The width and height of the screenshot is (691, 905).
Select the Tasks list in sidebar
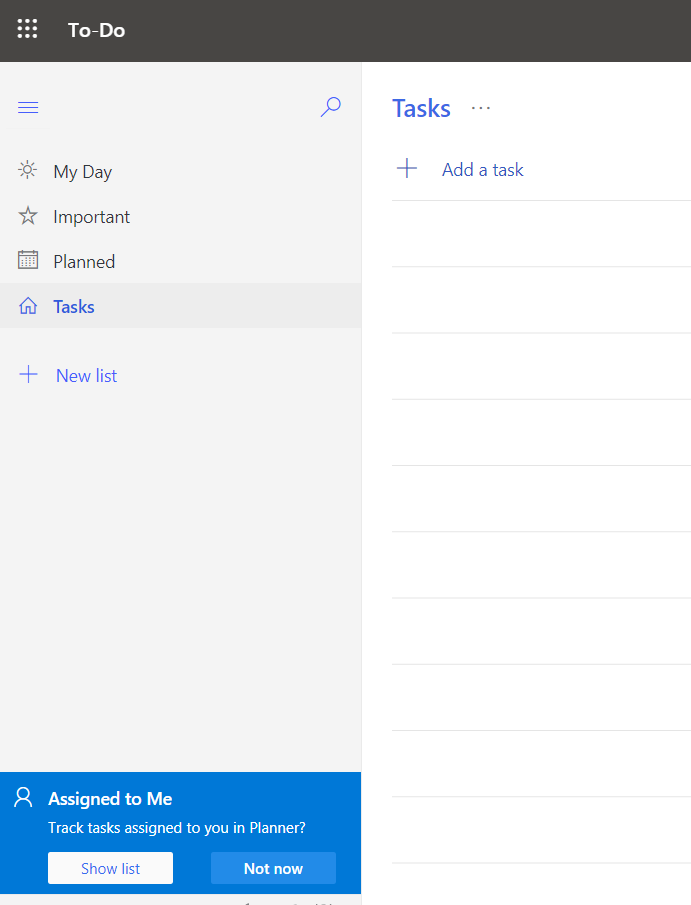pos(74,307)
